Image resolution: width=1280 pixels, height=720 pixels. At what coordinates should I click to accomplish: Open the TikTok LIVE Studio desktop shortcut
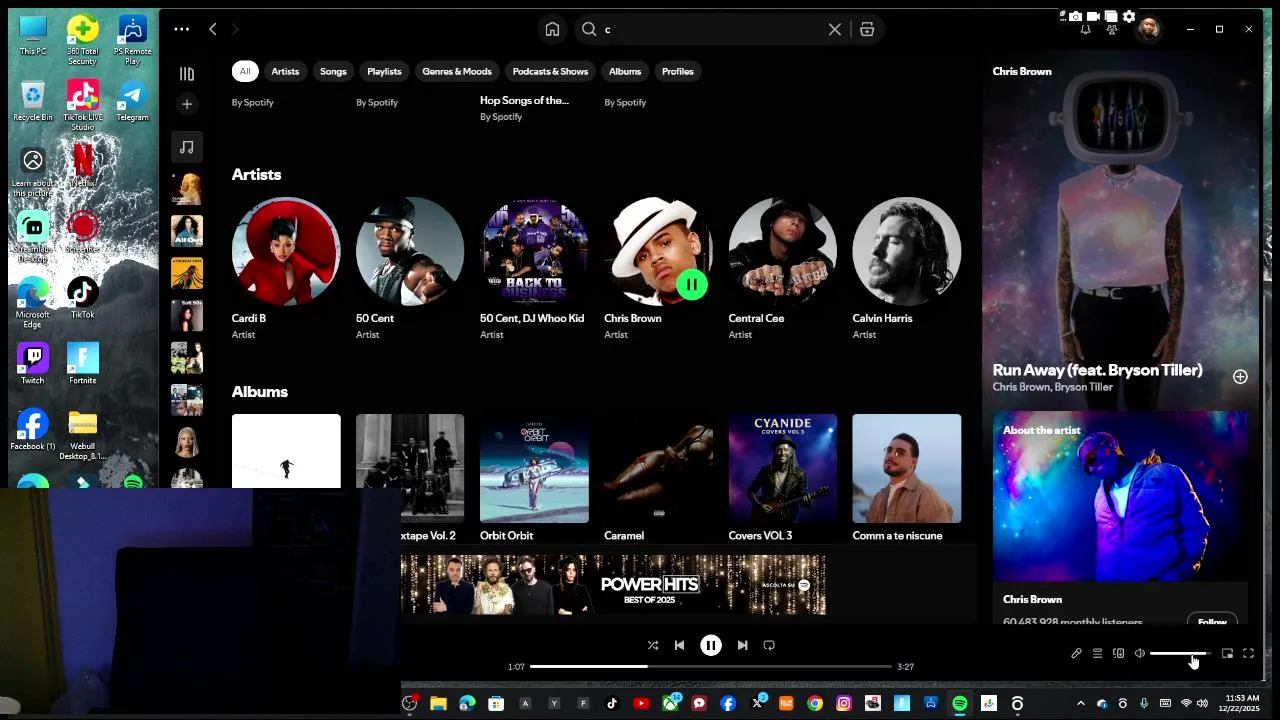point(83,105)
